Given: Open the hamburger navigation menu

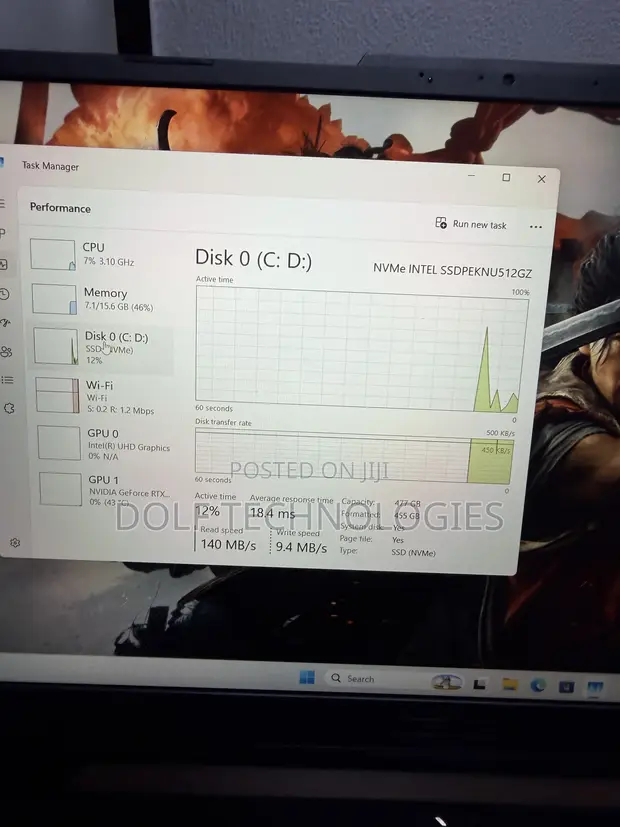Looking at the screenshot, I should [x=2, y=204].
